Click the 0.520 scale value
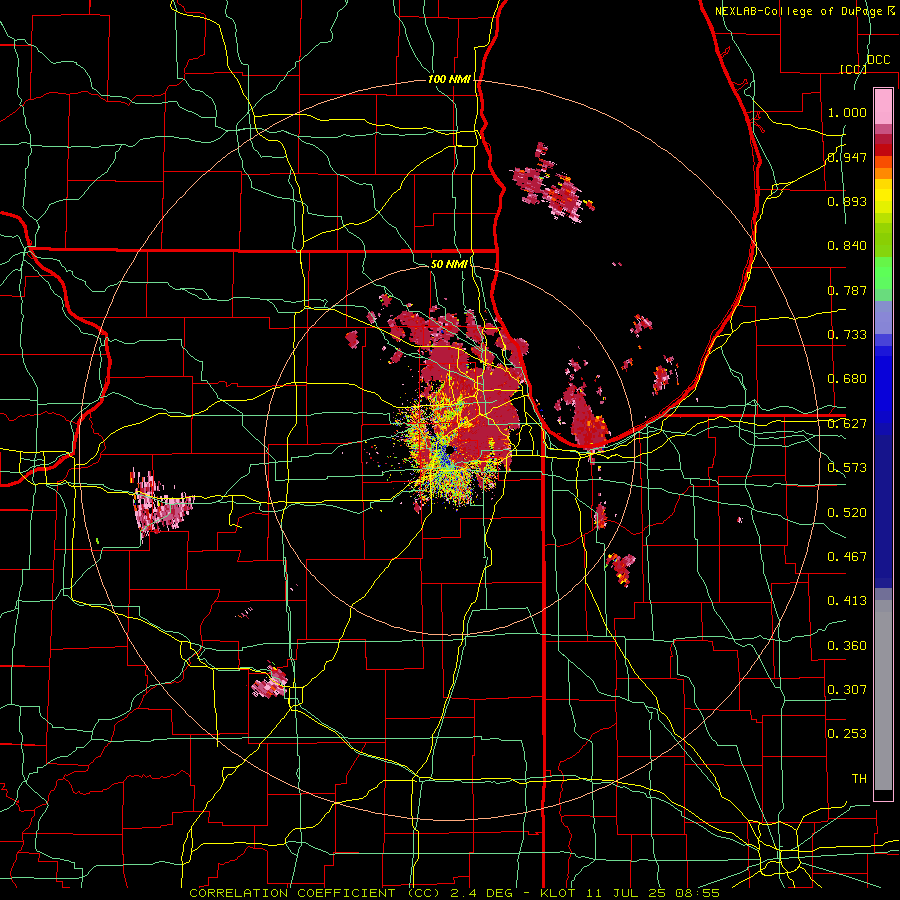Screen dimensions: 900x900 point(847,513)
